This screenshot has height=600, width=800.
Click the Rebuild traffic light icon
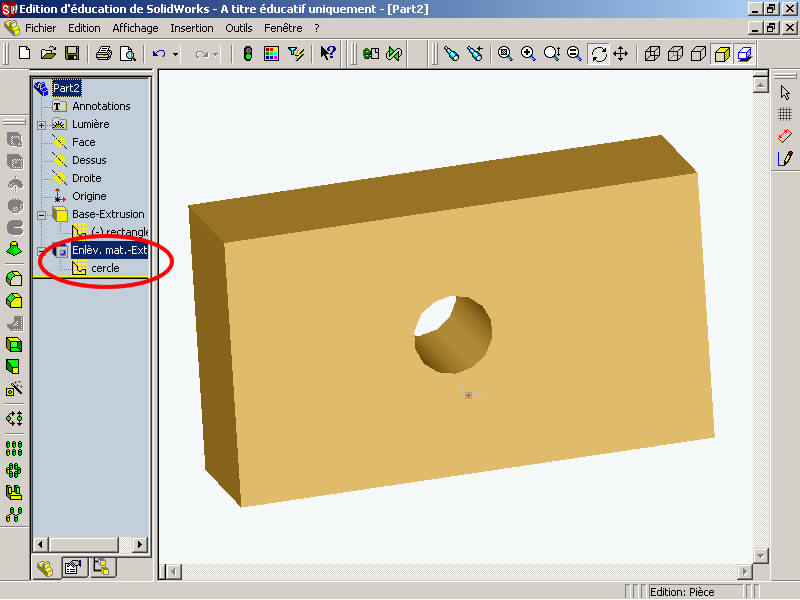248,53
